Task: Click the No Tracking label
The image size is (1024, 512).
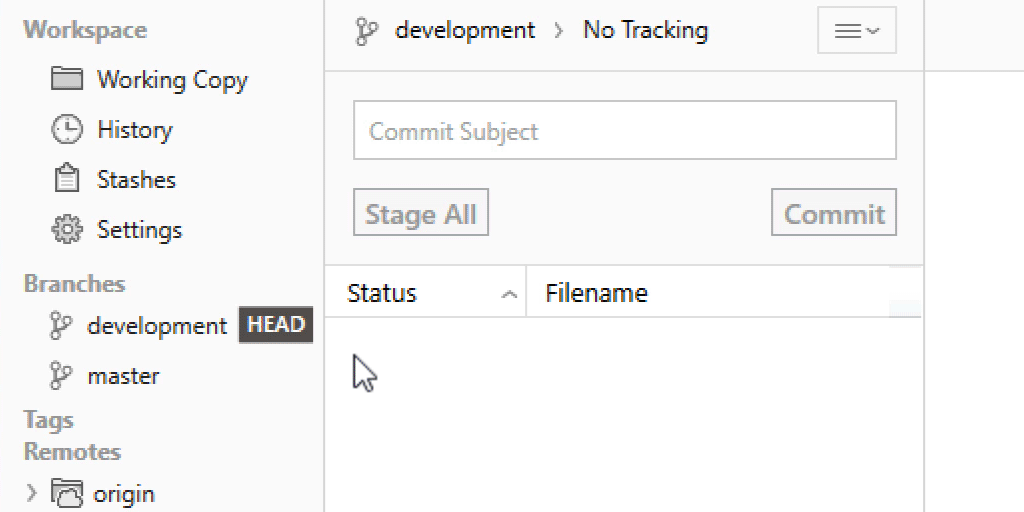Action: pyautogui.click(x=645, y=30)
